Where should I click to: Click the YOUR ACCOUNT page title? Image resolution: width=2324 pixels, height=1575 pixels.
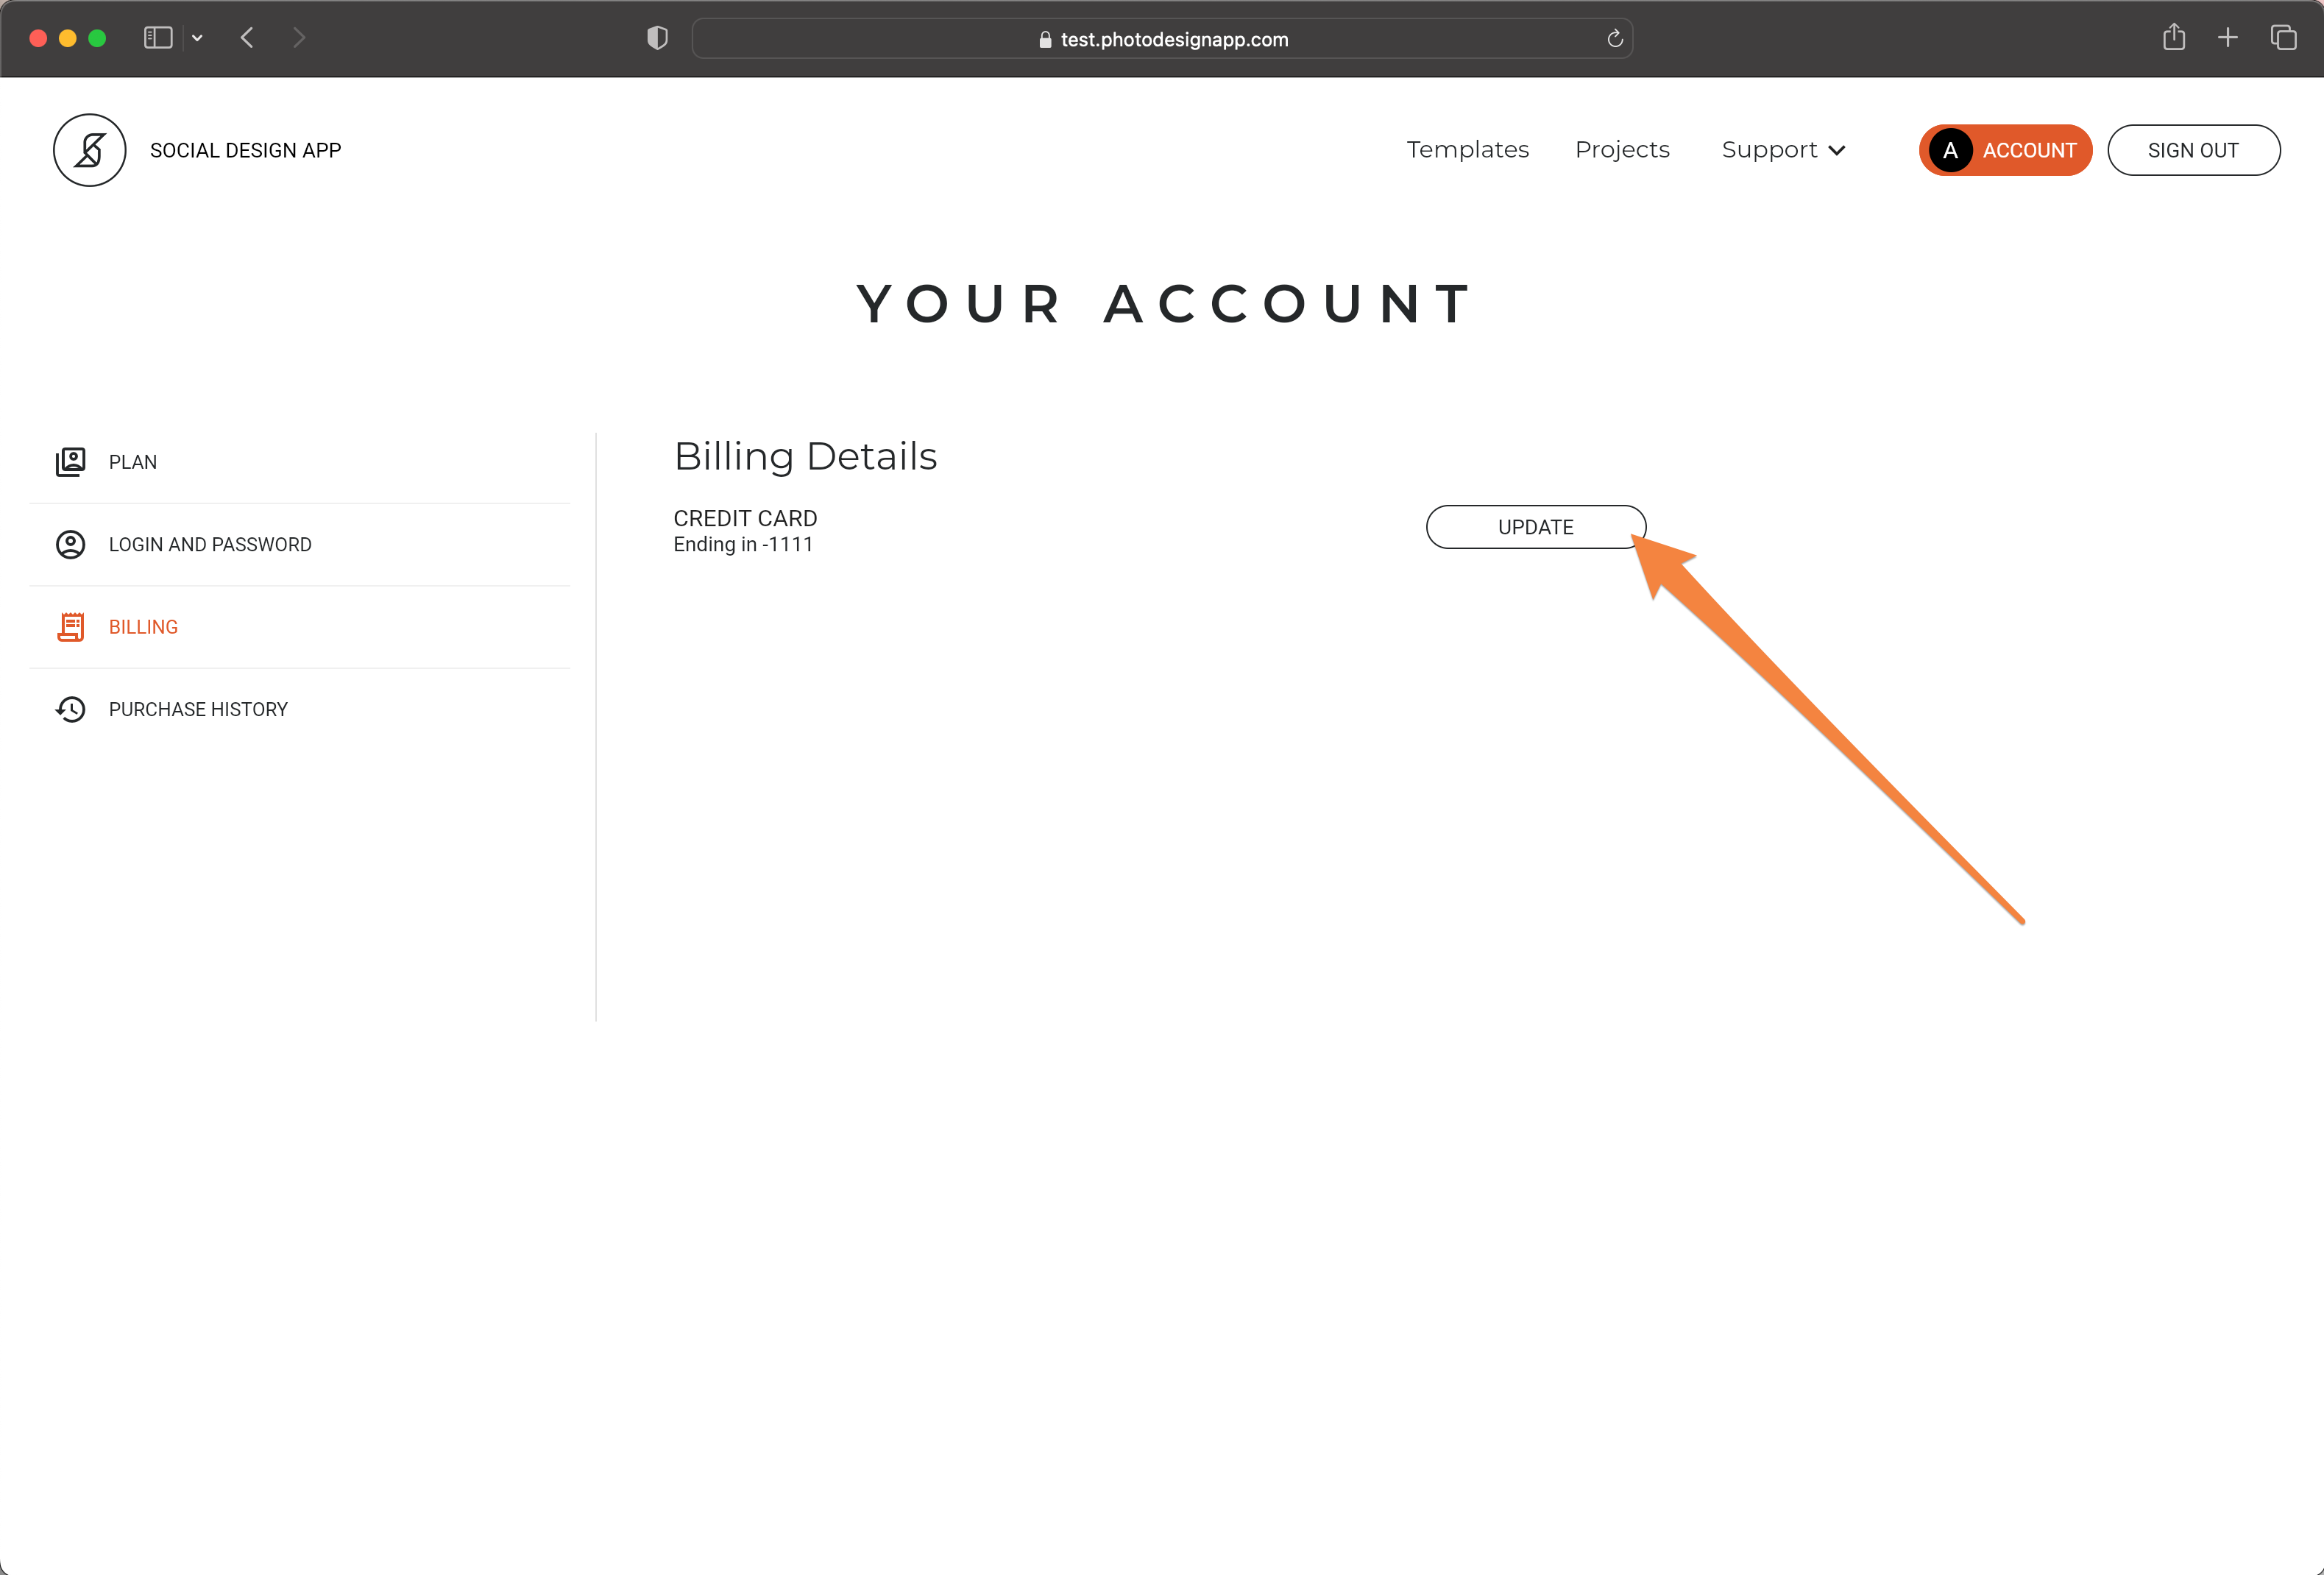tap(1163, 304)
